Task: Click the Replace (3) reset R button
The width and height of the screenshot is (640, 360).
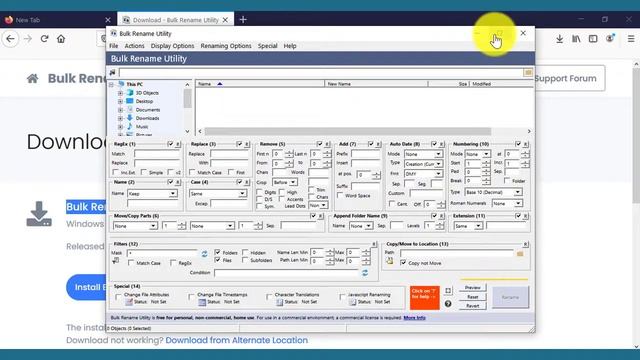Action: tap(247, 144)
